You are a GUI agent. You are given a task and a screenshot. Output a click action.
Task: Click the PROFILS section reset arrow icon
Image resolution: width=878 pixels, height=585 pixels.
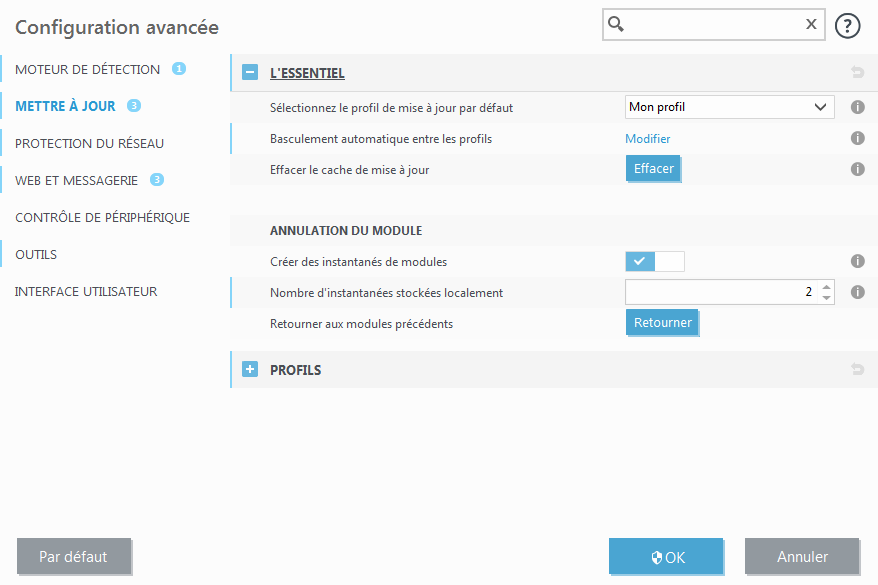tap(857, 370)
